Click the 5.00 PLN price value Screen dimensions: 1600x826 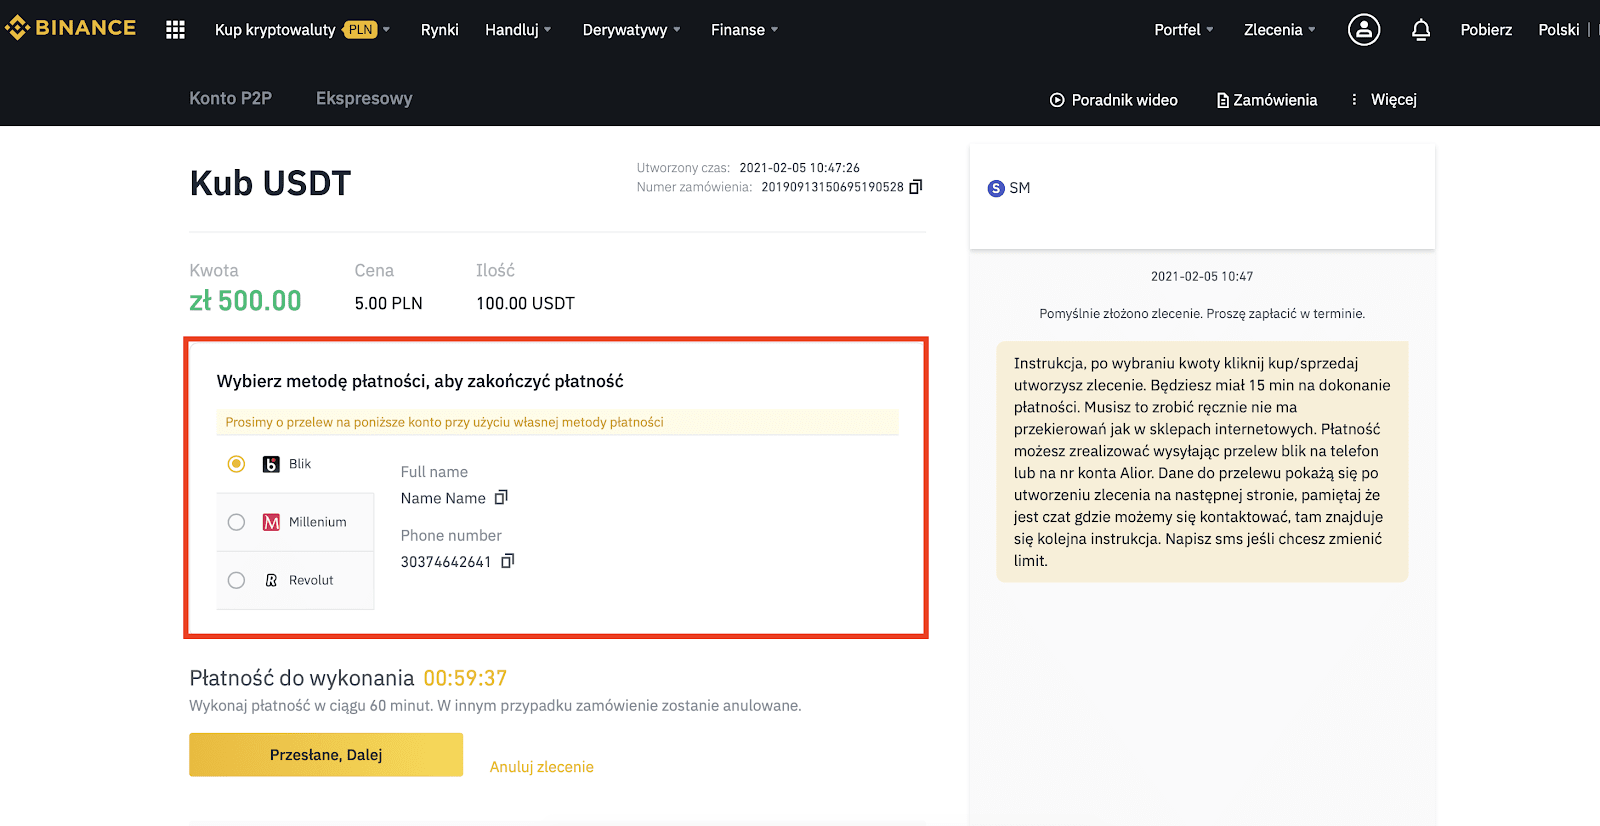pos(388,303)
